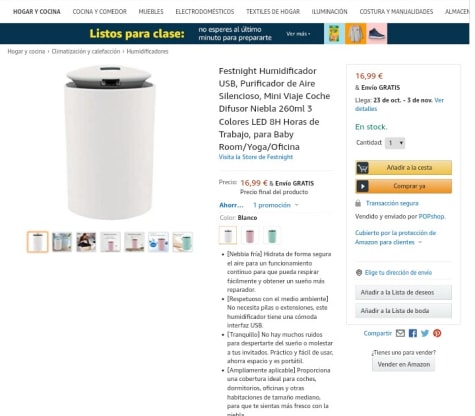Image resolution: width=475 pixels, height=416 pixels.
Task: Open the Cantidad quantity dropdown
Action: pos(395,143)
